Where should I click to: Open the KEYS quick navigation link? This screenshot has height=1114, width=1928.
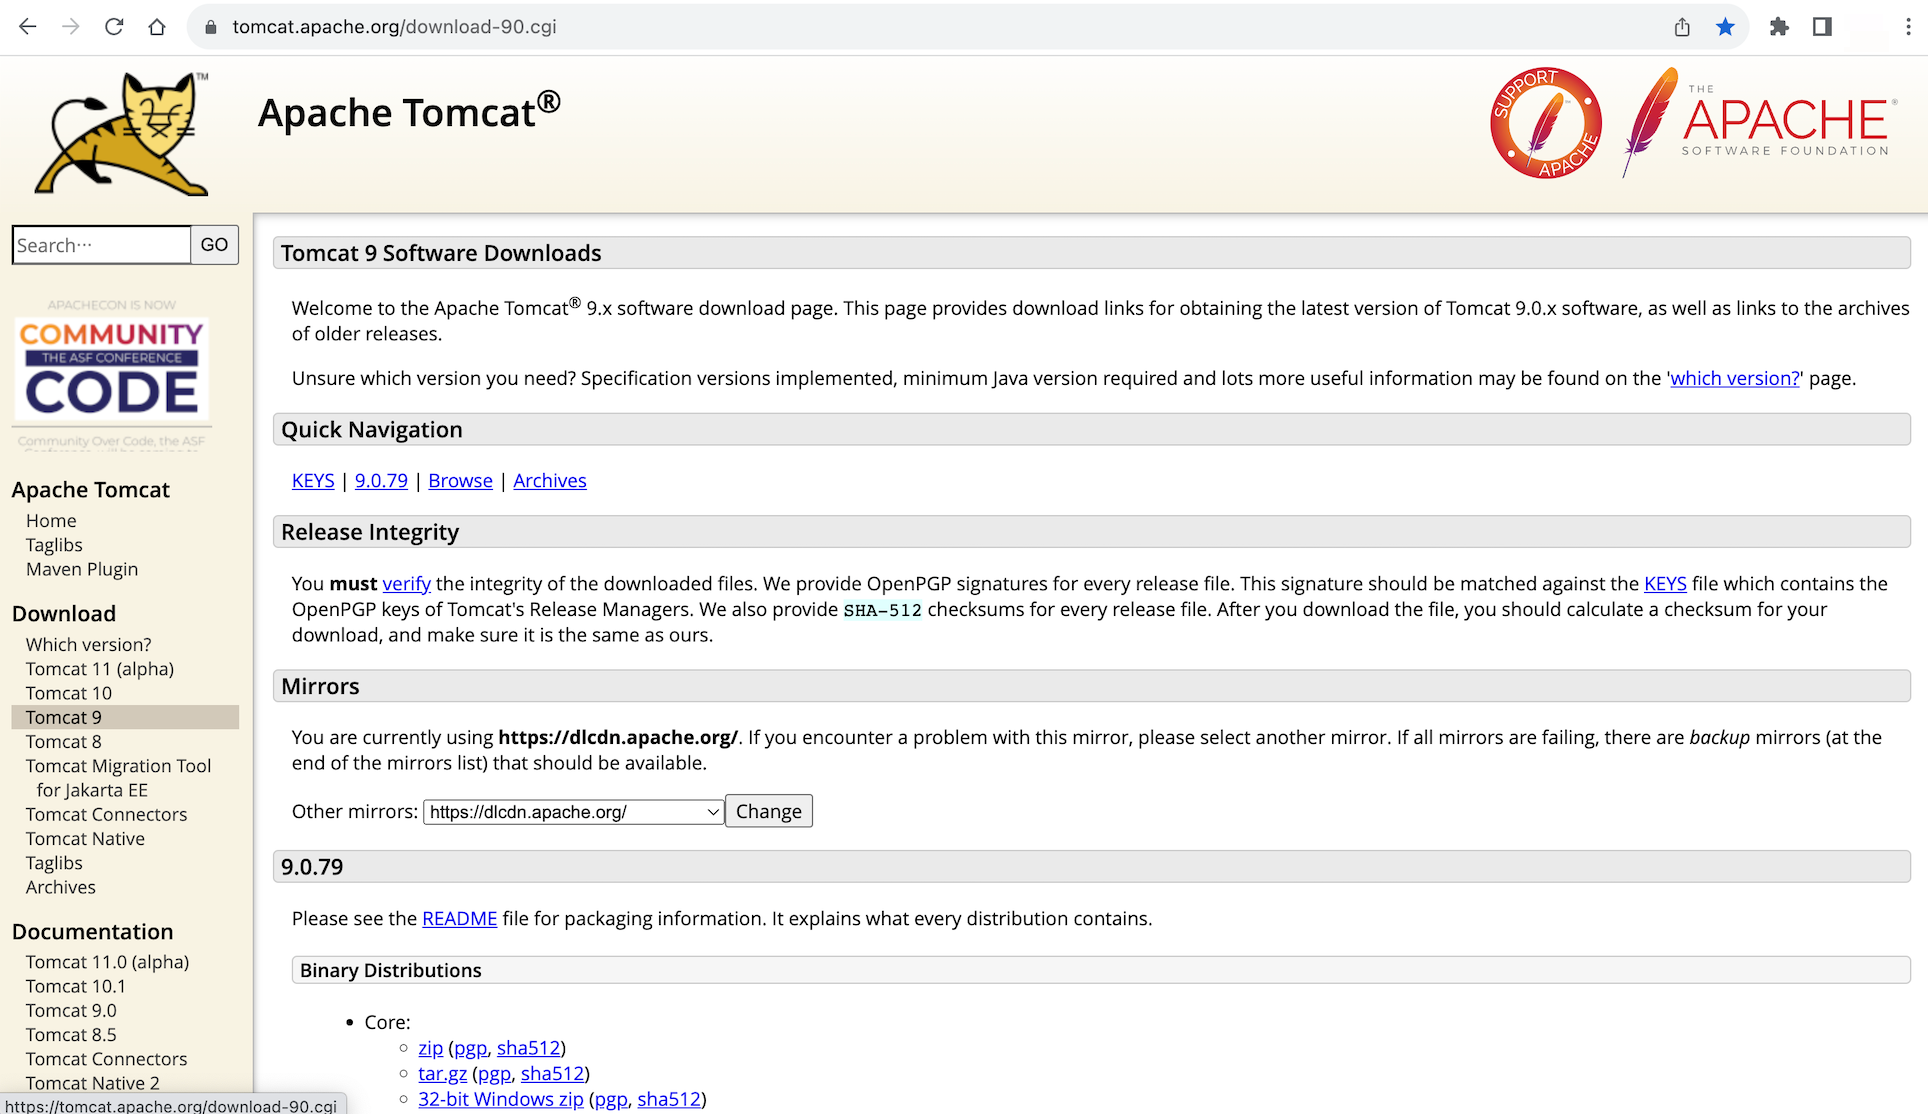313,481
